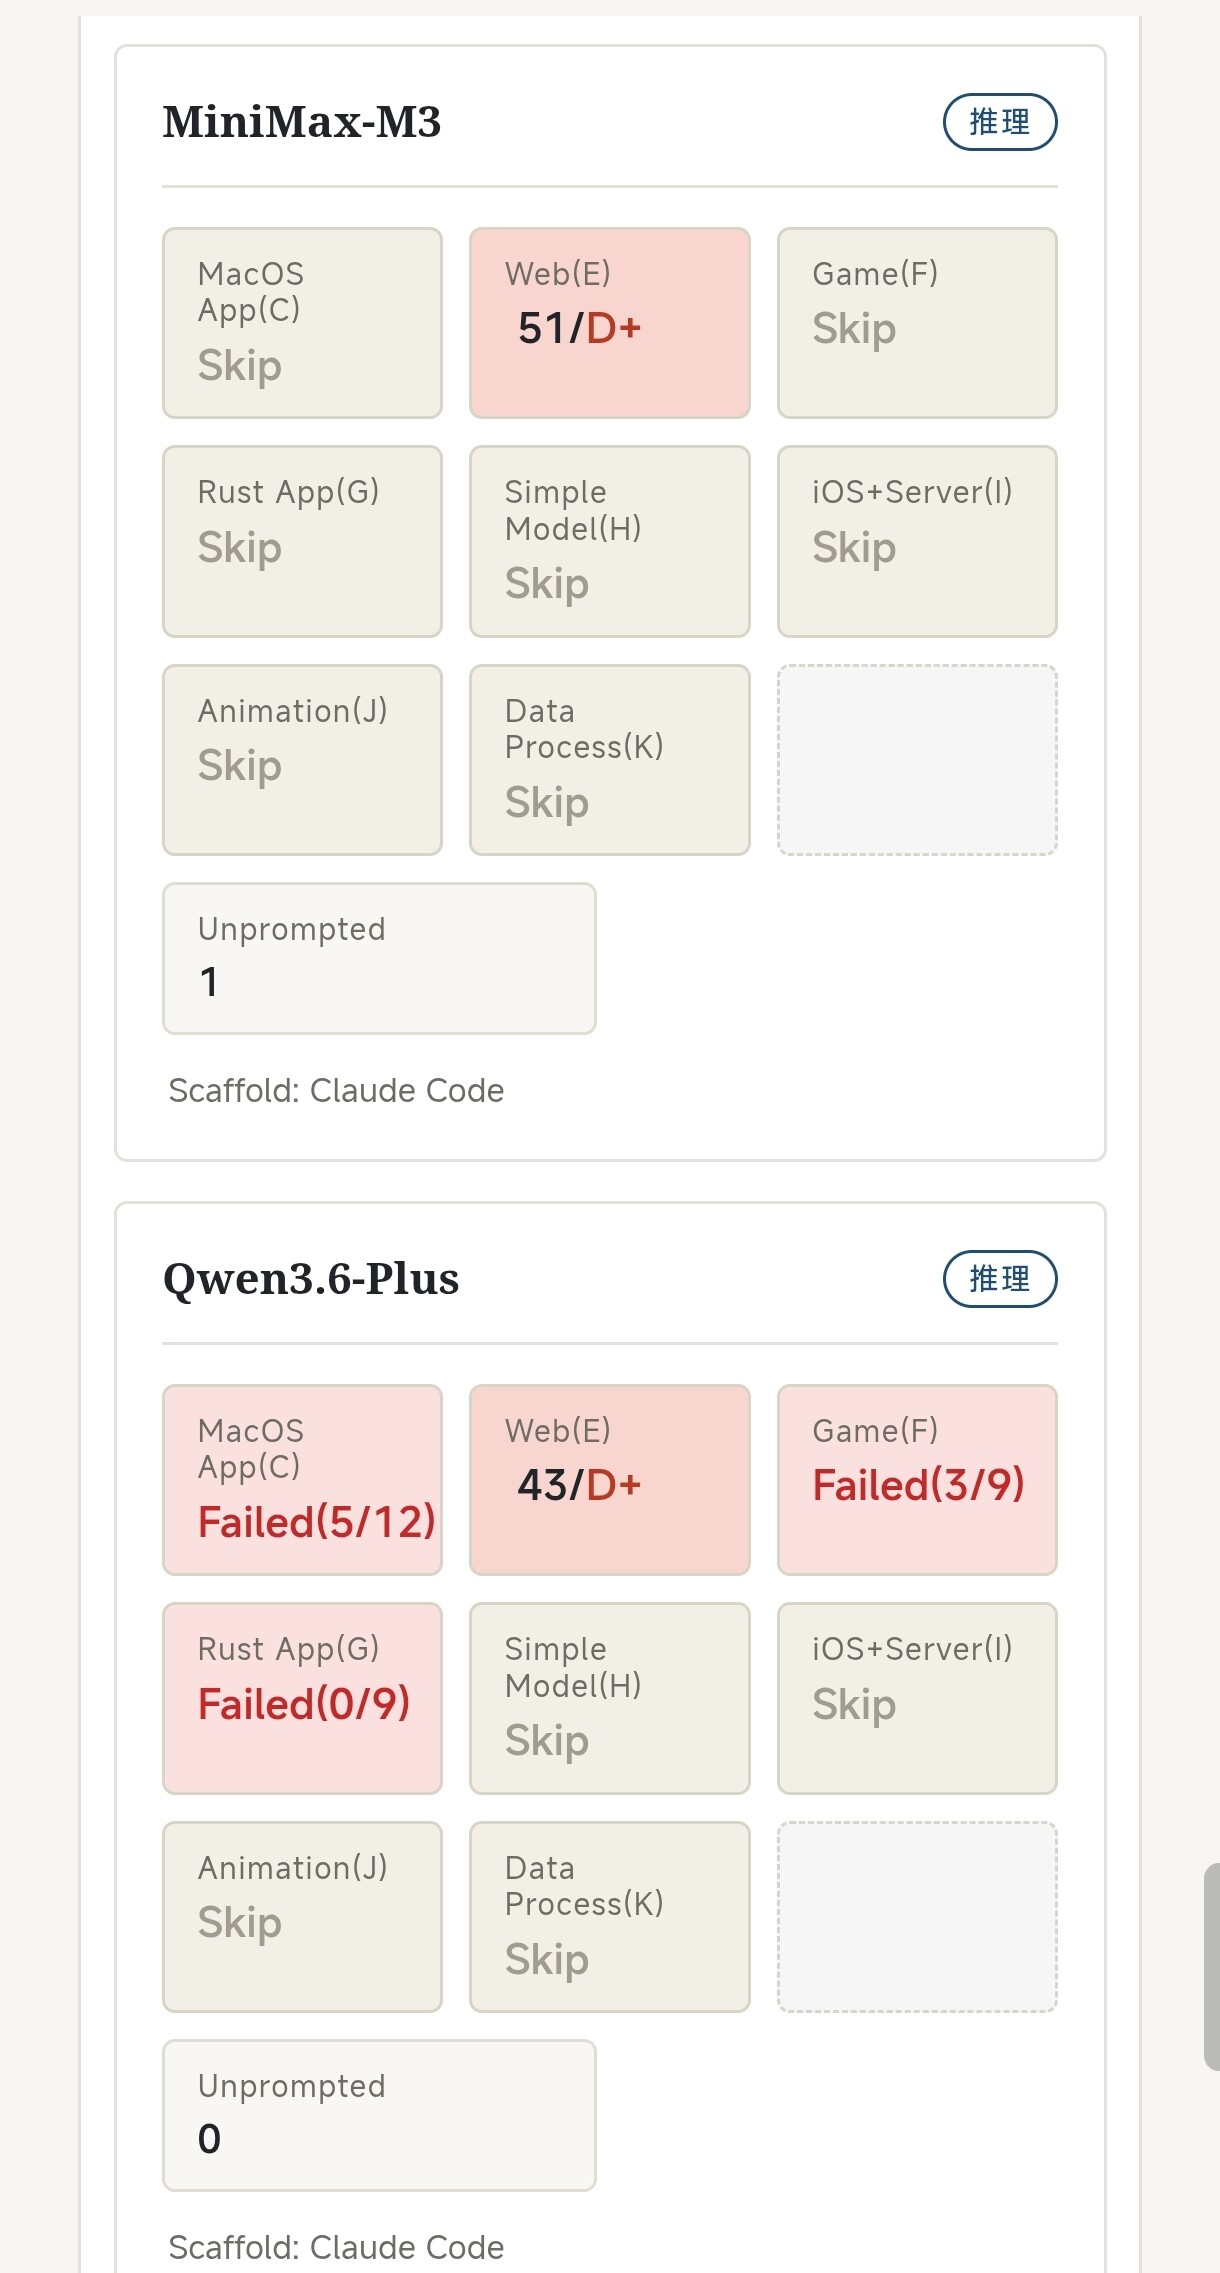
Task: Select Qwen3.6-Plus iOS+Server(I) Skip tile
Action: 917,1698
